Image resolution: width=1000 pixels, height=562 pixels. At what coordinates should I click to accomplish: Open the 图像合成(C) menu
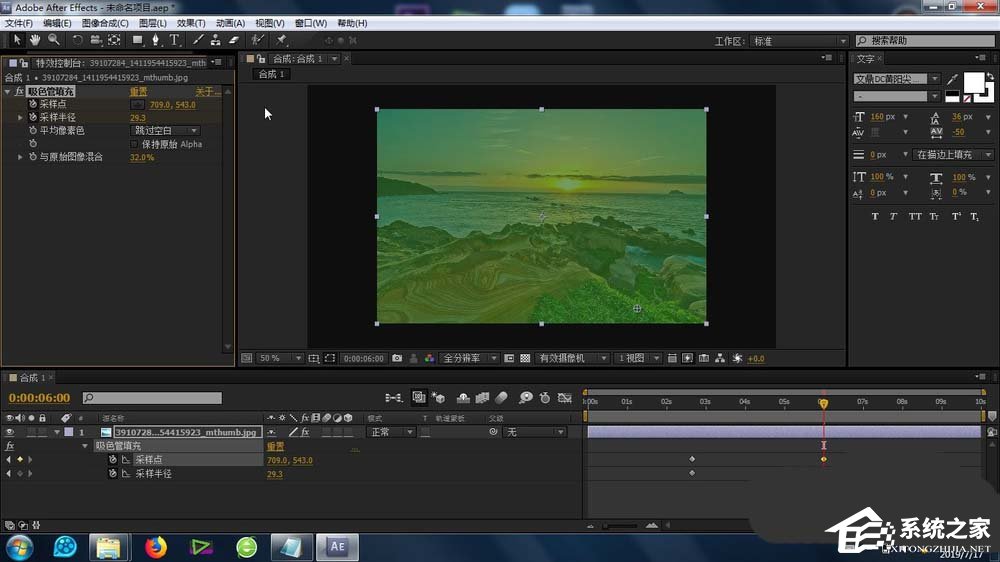coord(105,23)
